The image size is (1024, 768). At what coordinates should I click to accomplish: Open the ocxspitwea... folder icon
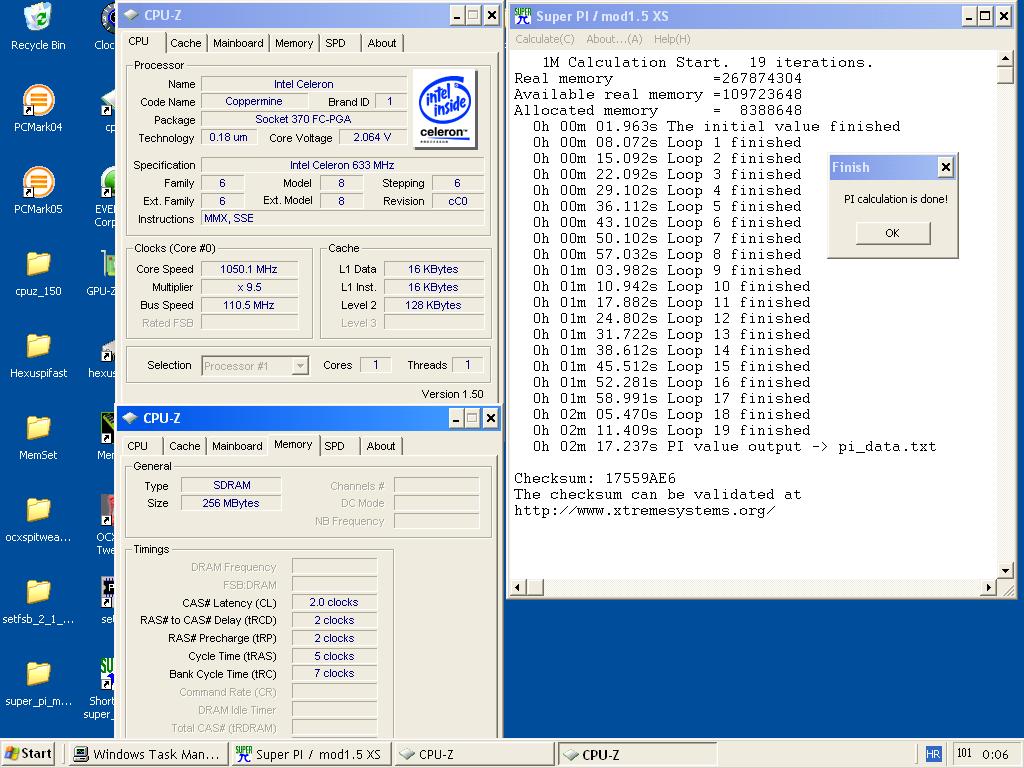38,510
